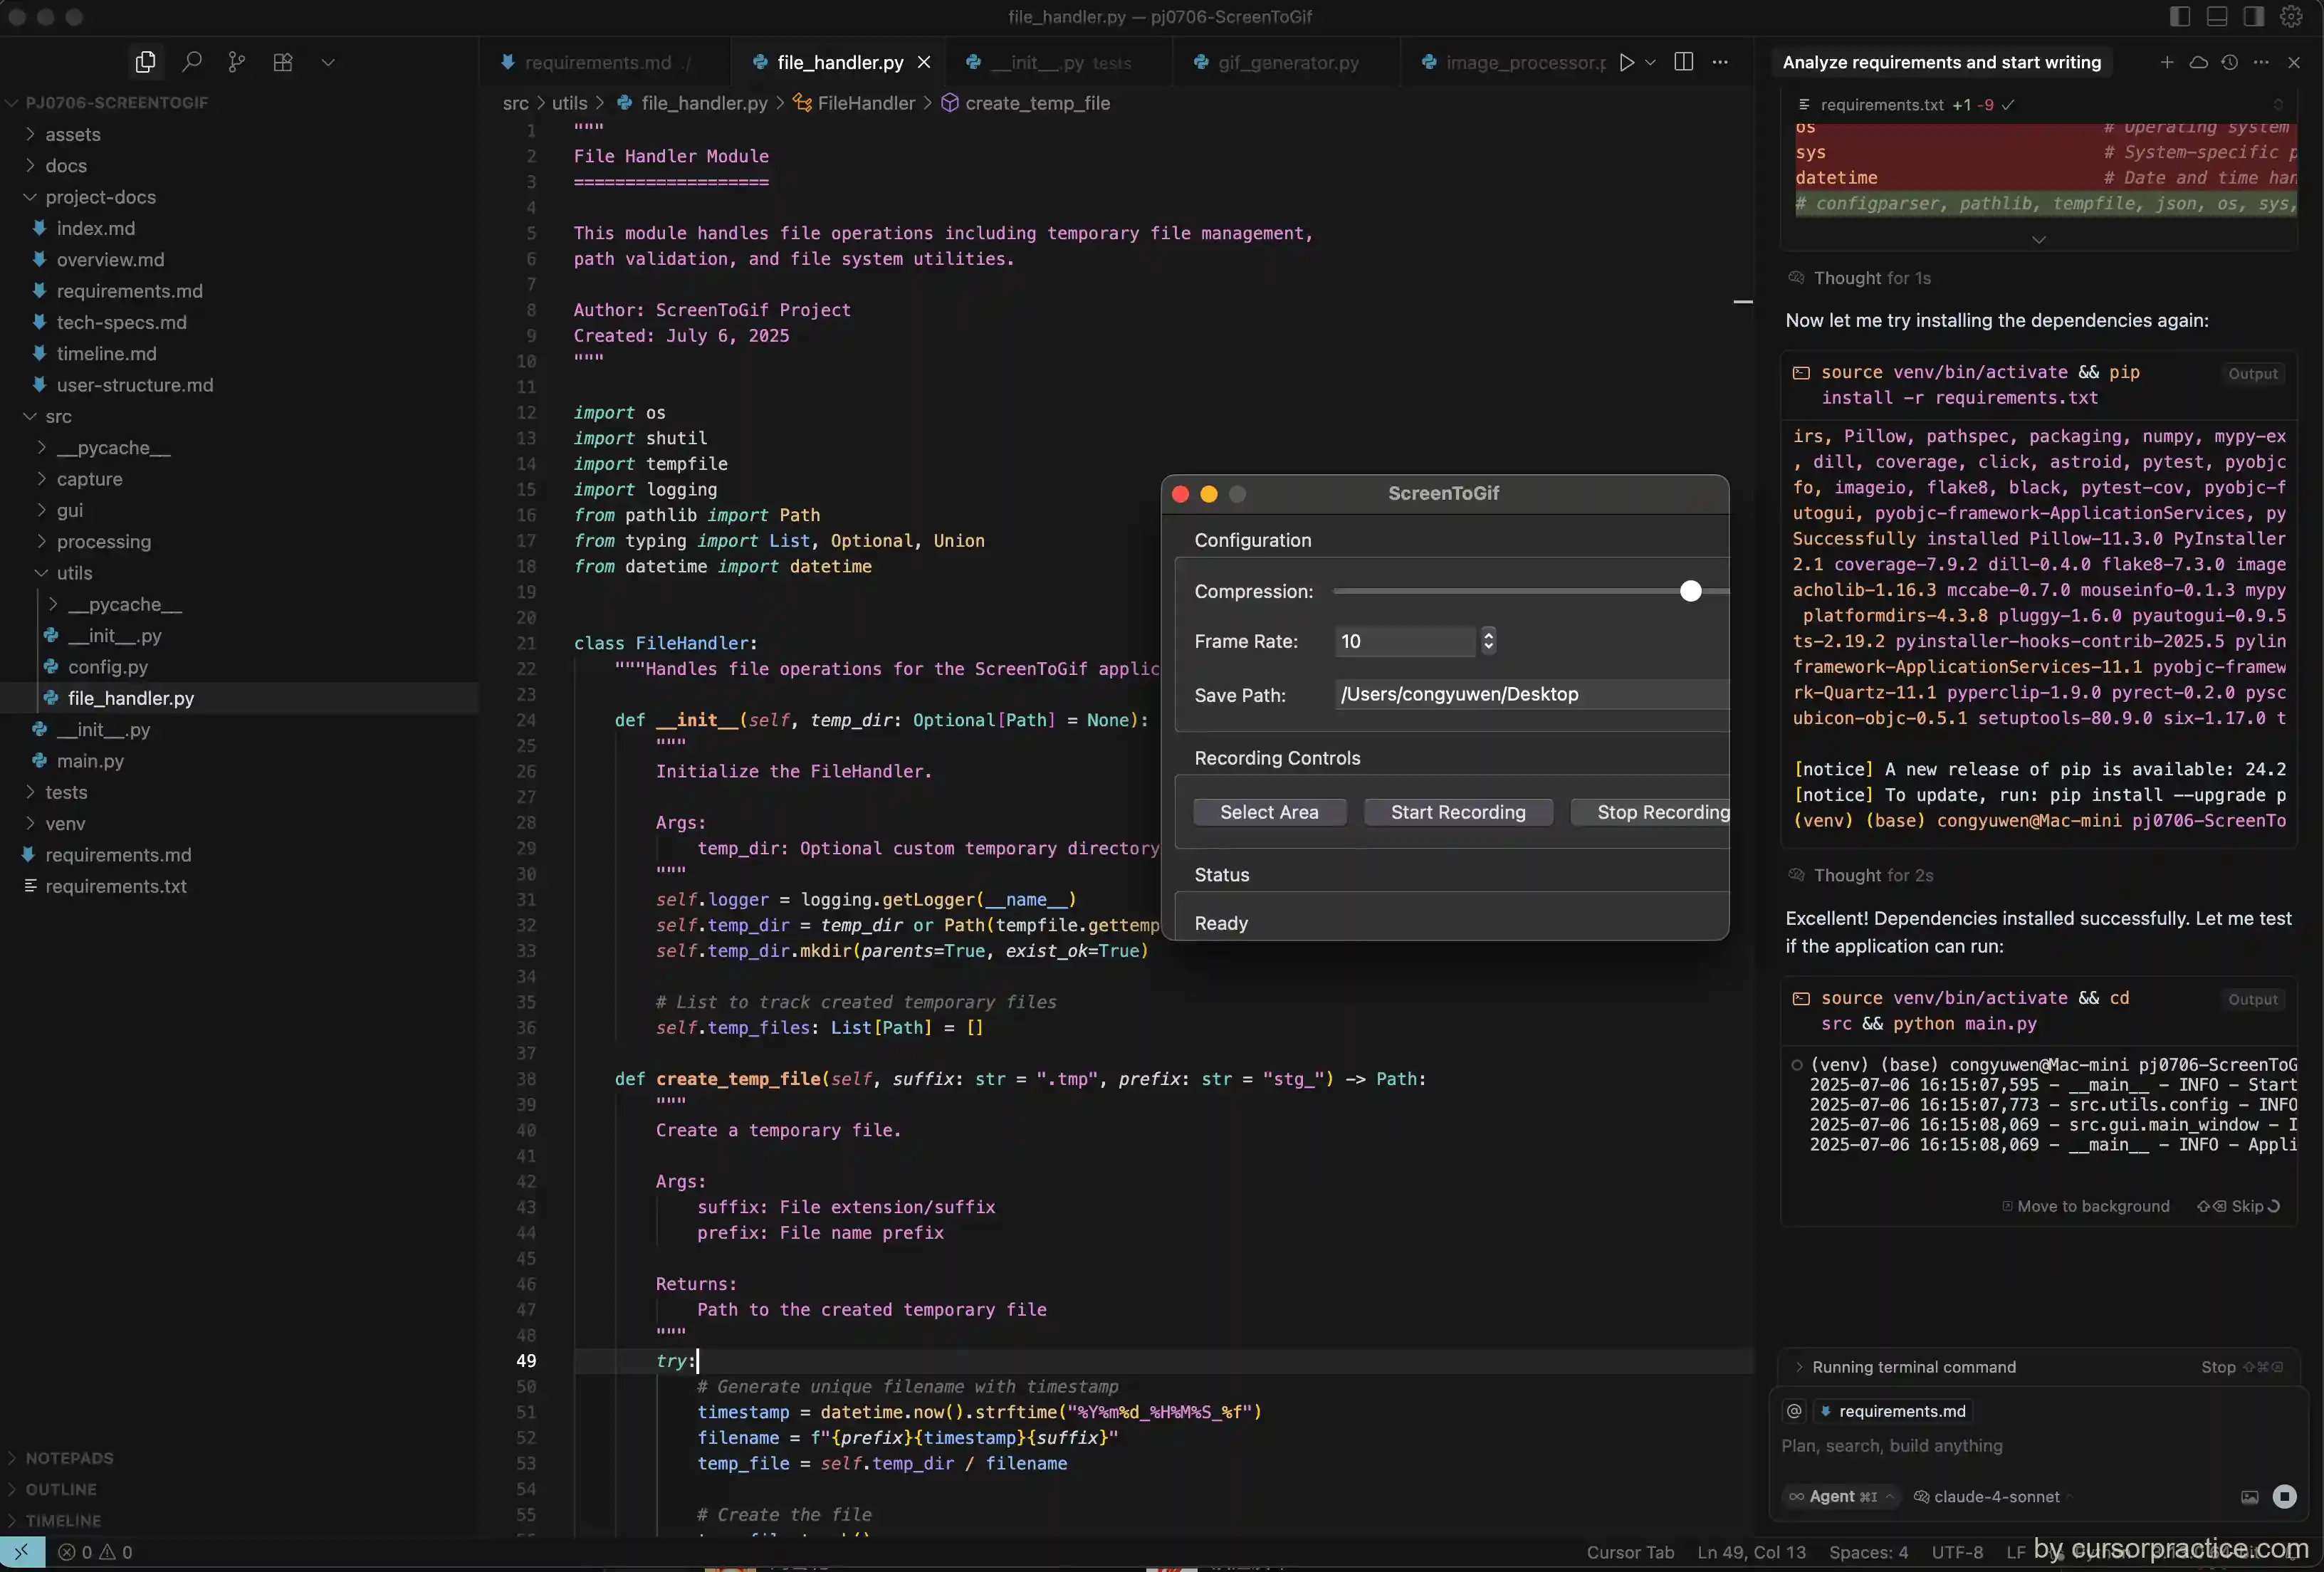The width and height of the screenshot is (2324, 1572).
Task: Open the Explorer view in the sidebar
Action: pyautogui.click(x=145, y=62)
